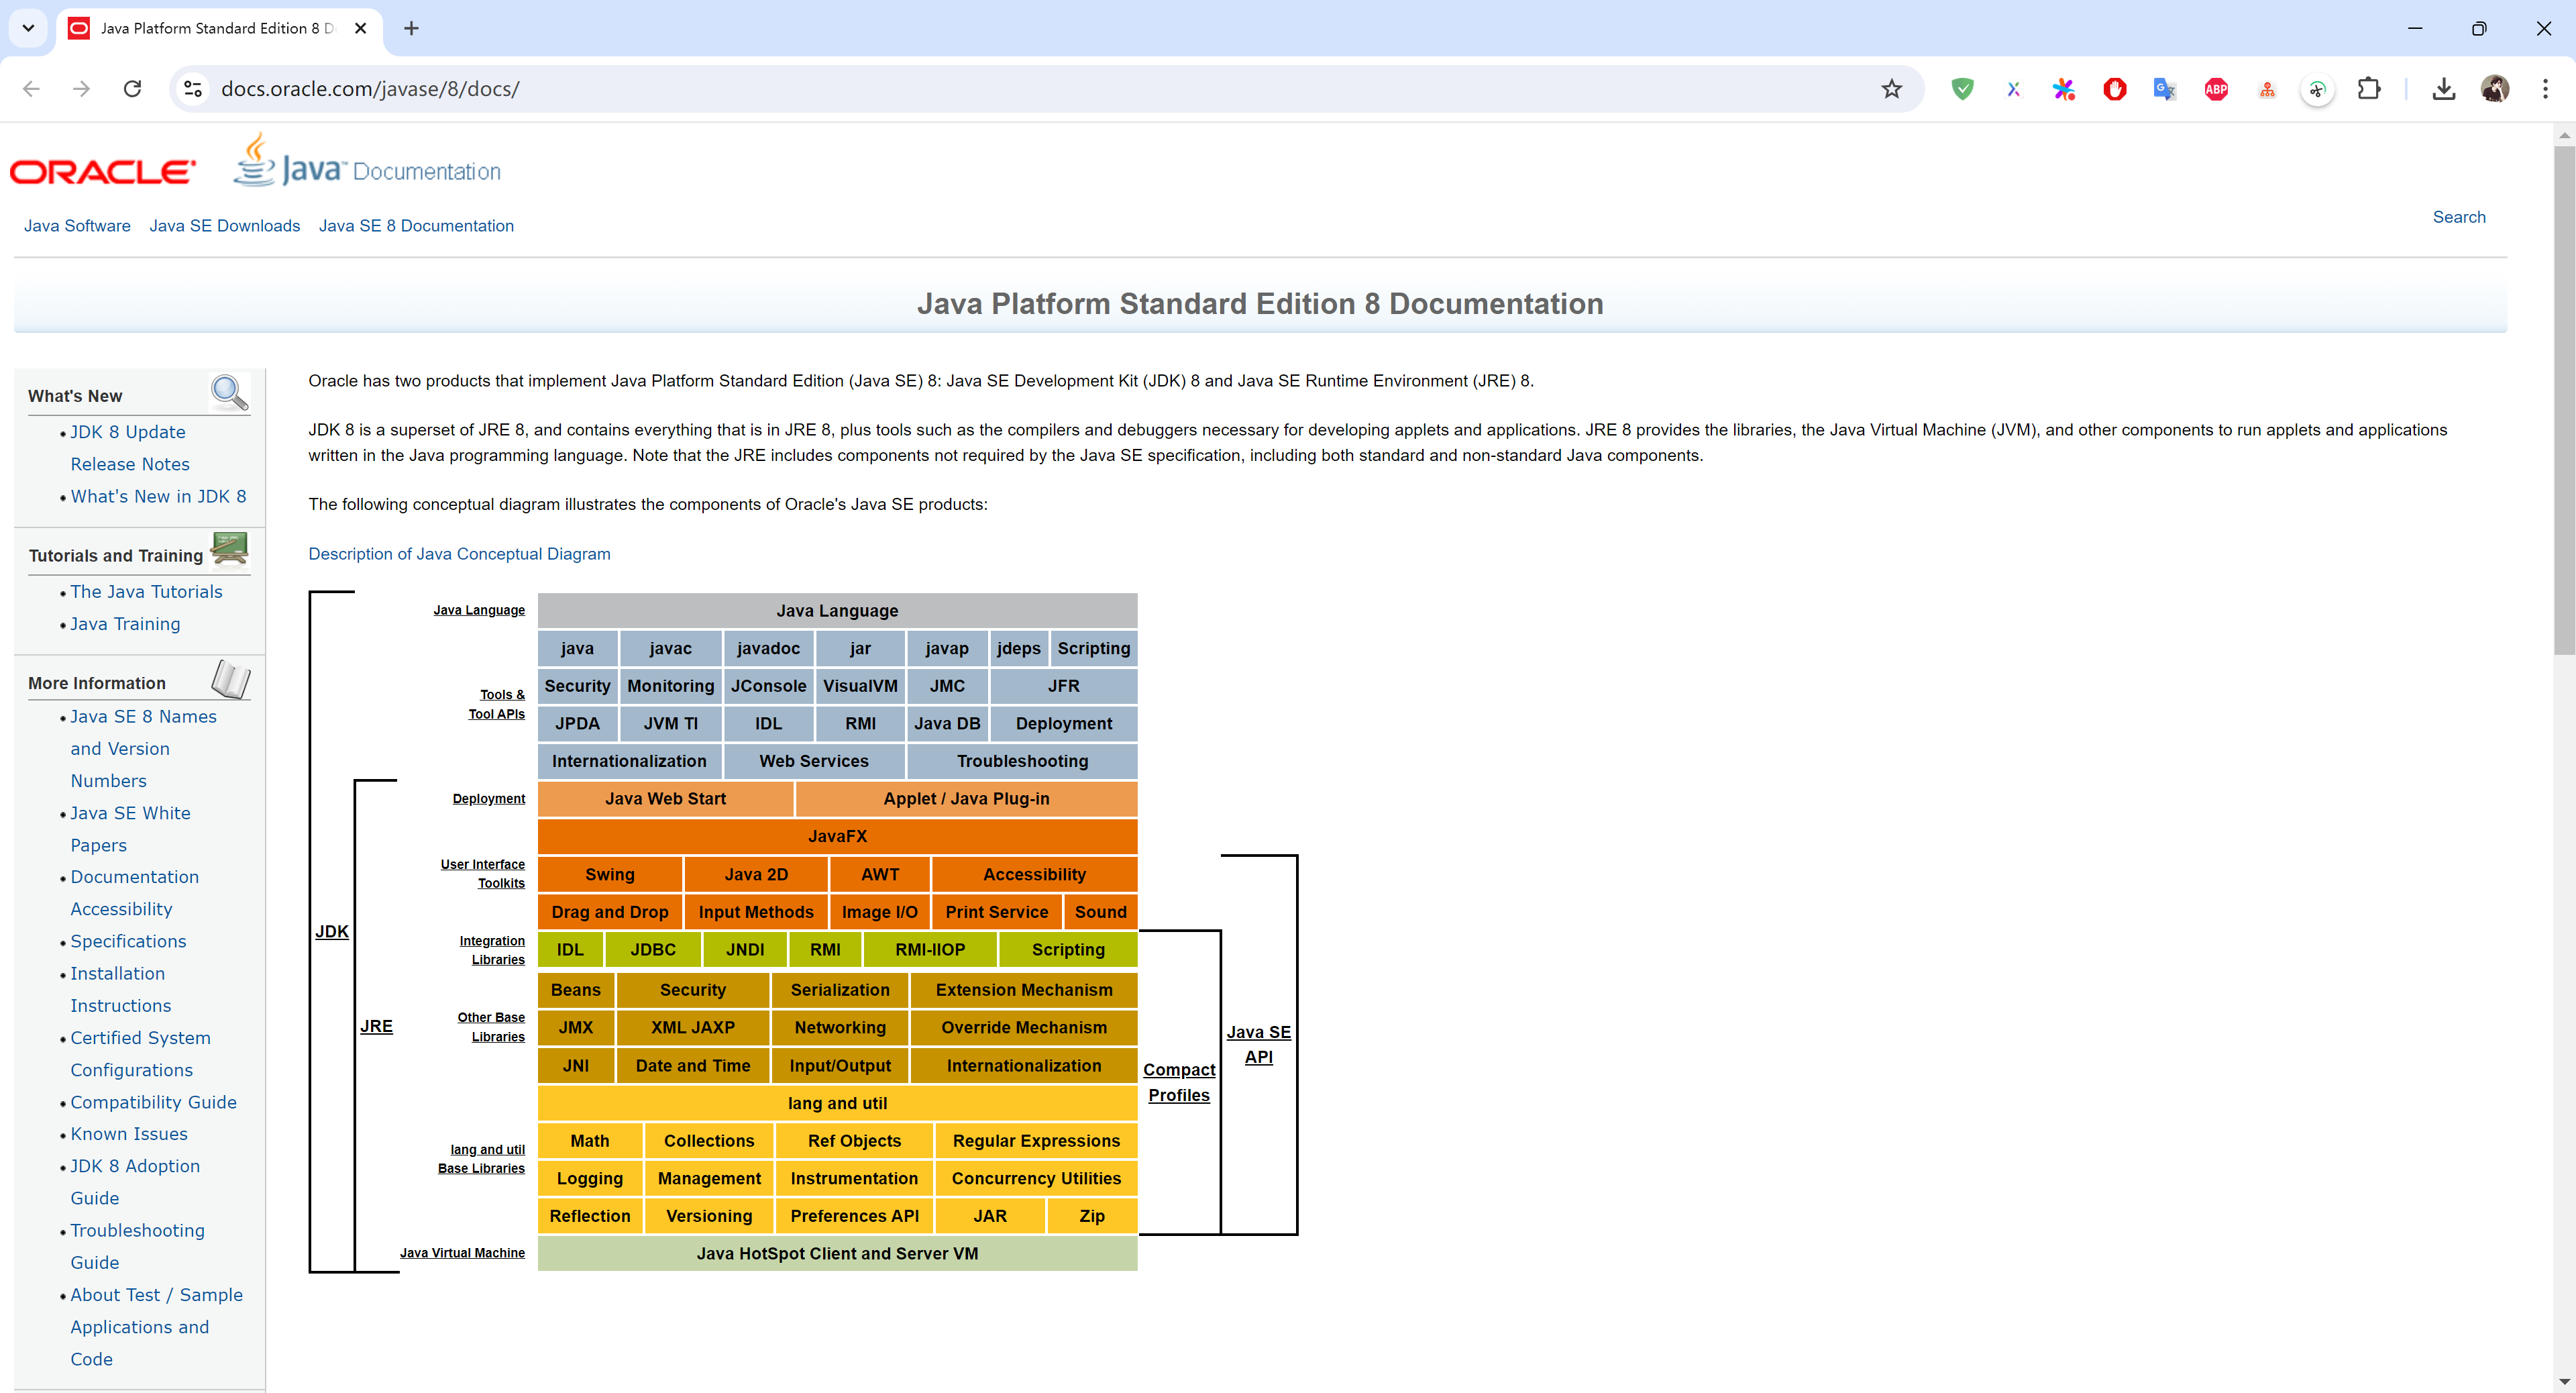Click the Oracle logo
This screenshot has width=2576, height=1393.
click(x=102, y=172)
